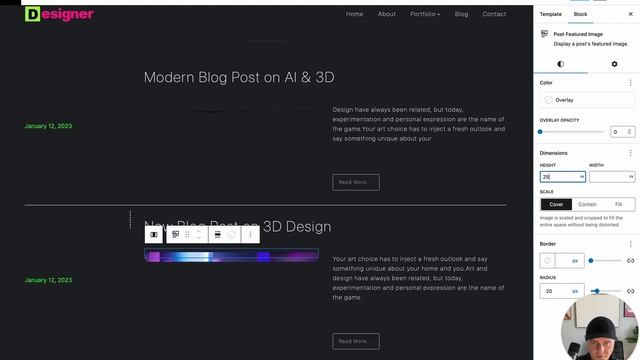The width and height of the screenshot is (640, 360).
Task: Open the Settings gear tab
Action: click(614, 64)
